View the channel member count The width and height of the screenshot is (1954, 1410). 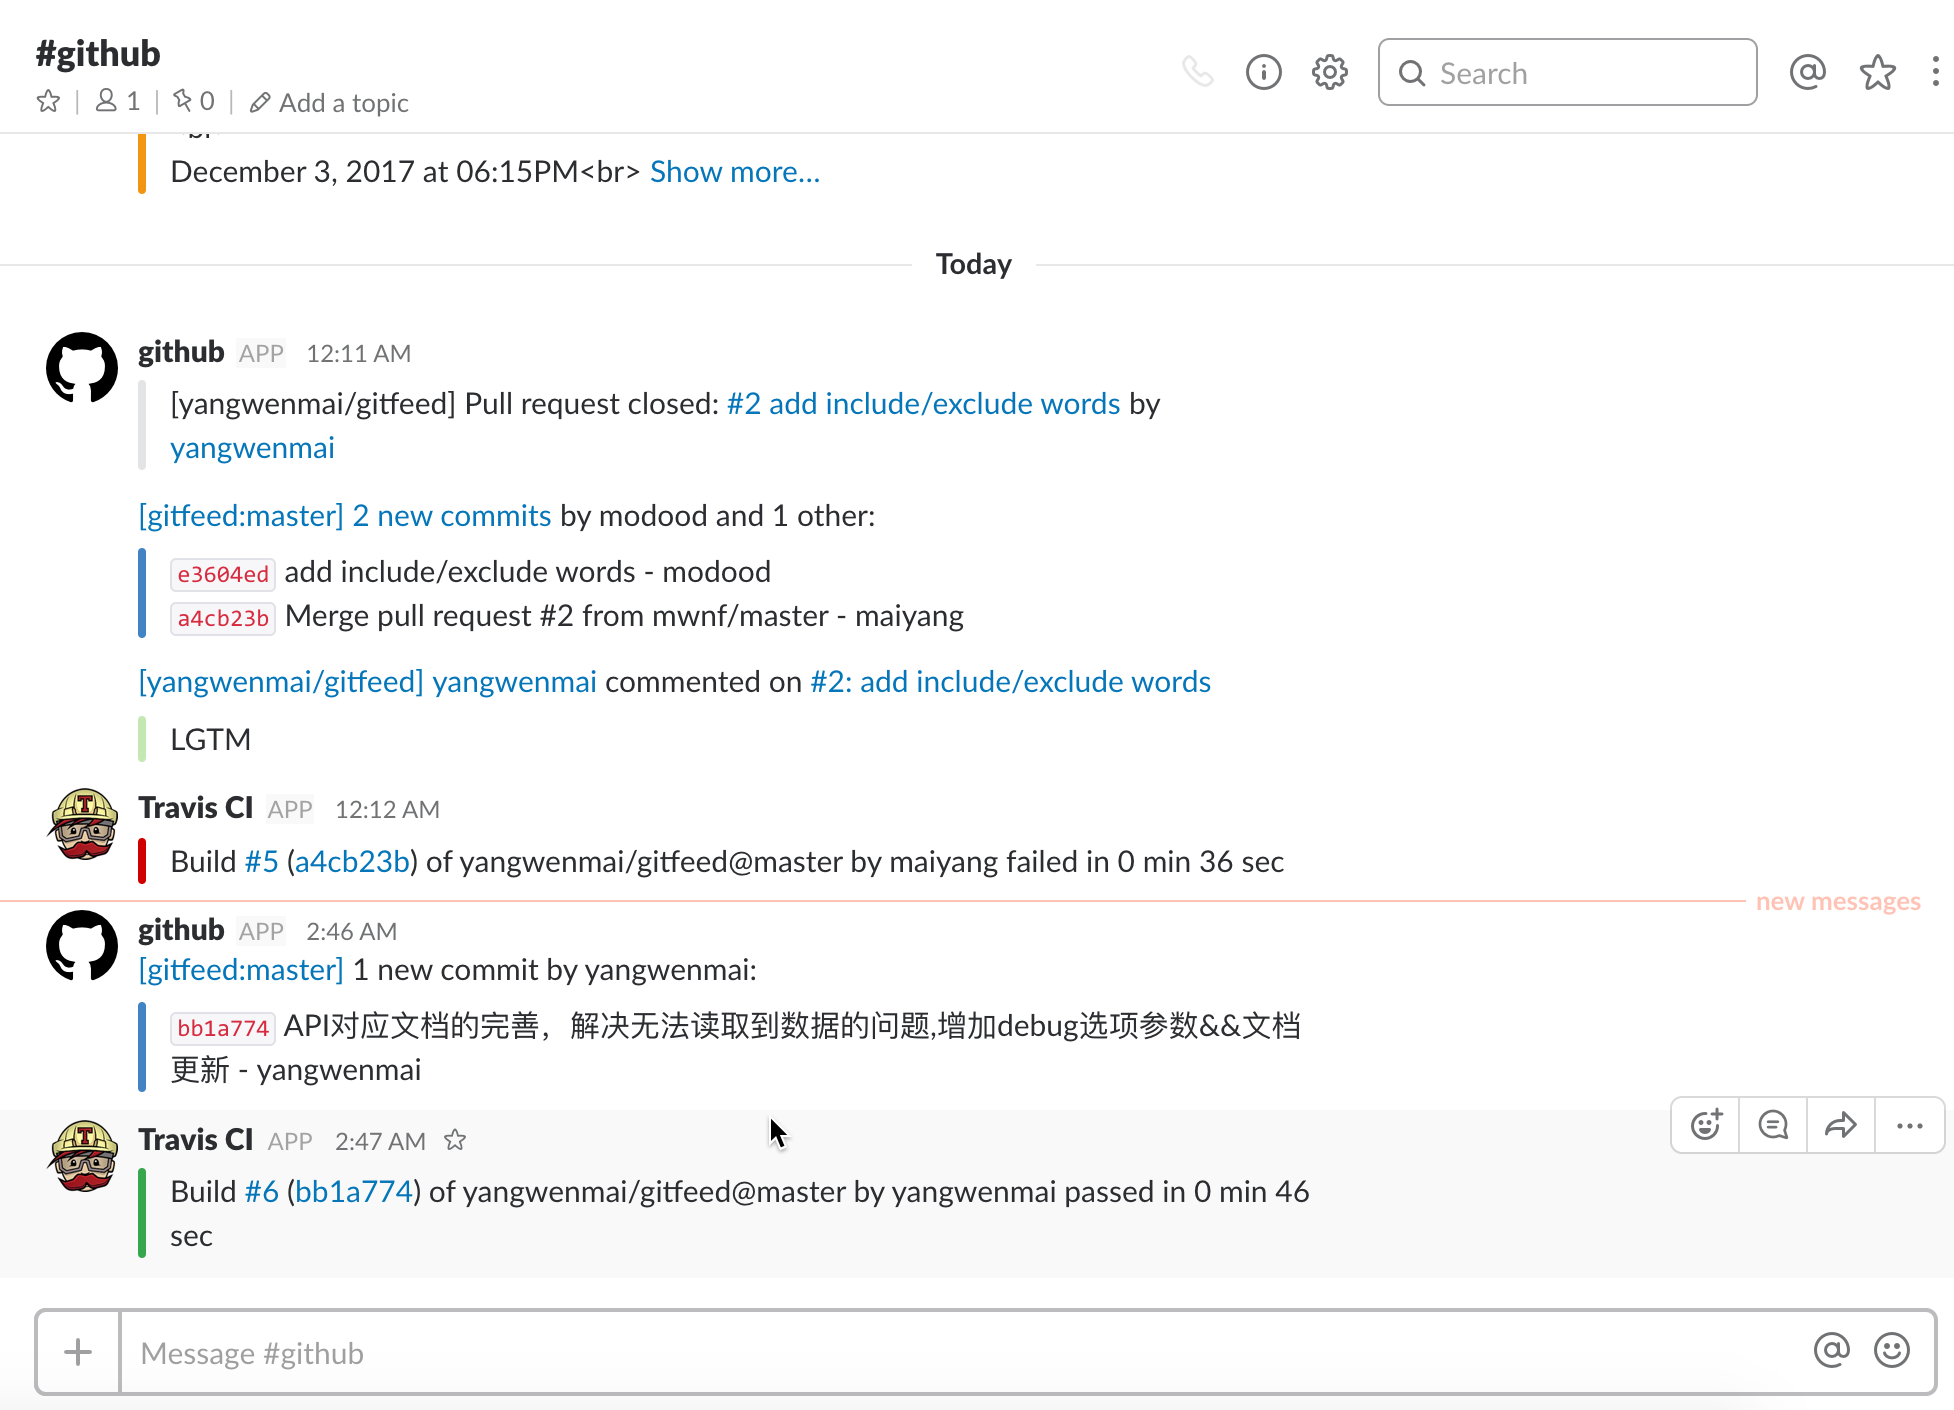tap(118, 102)
